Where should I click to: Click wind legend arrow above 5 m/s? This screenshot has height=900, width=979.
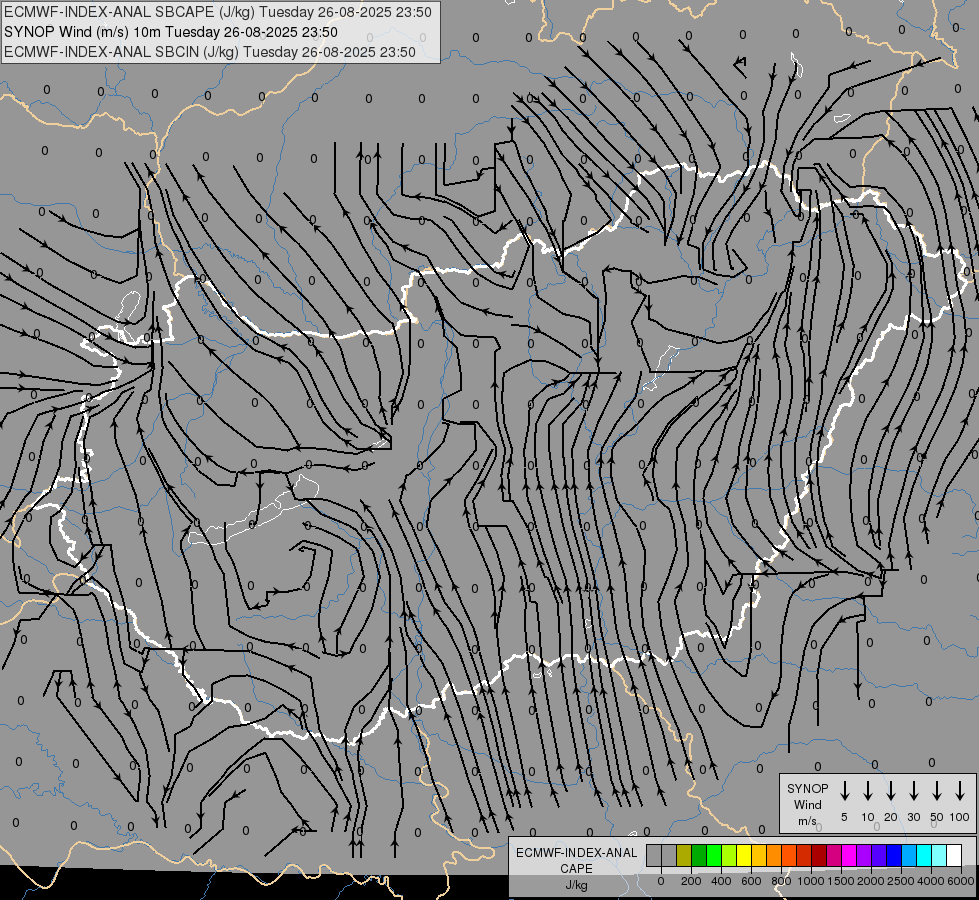[844, 791]
